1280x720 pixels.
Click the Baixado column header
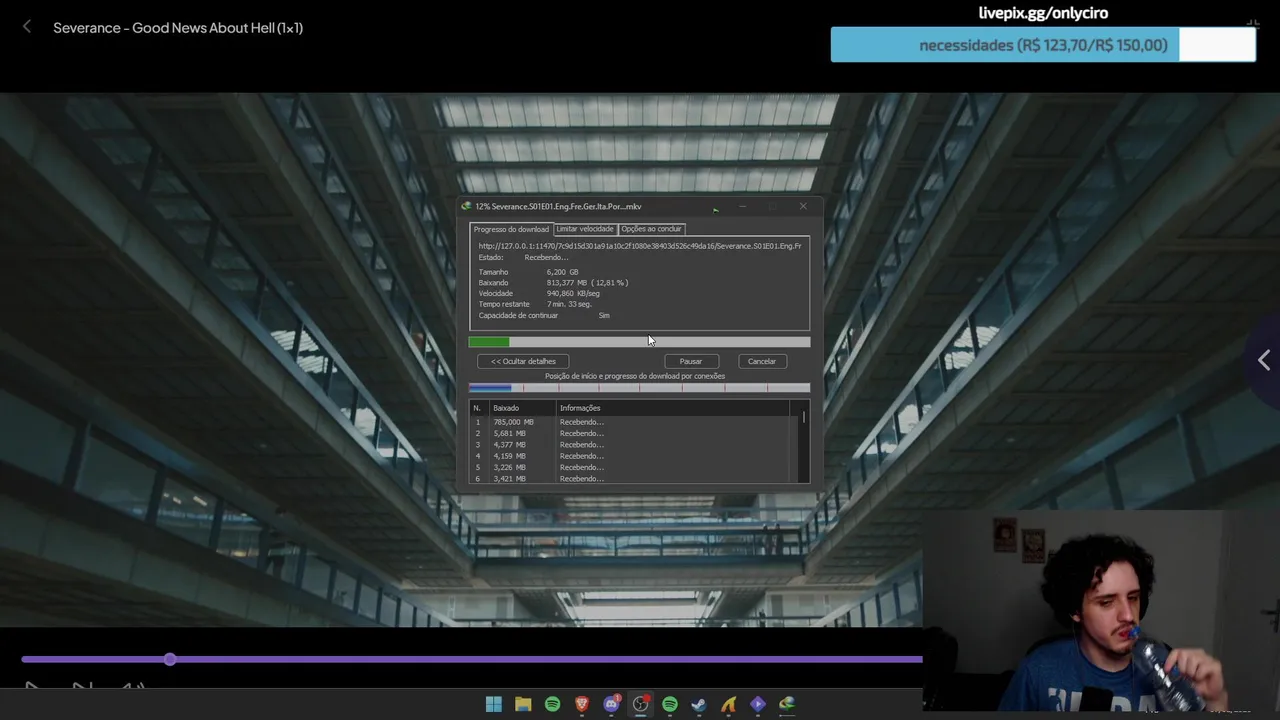[521, 408]
